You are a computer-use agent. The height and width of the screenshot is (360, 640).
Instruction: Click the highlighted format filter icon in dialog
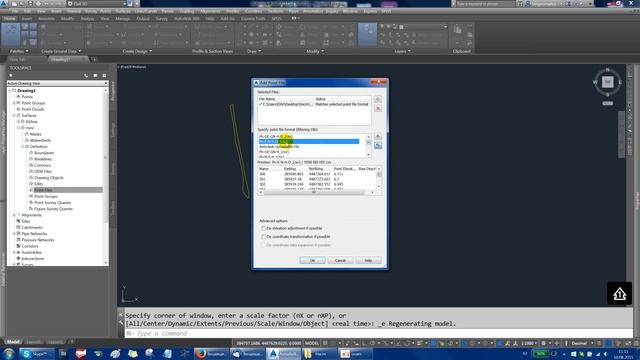(378, 145)
